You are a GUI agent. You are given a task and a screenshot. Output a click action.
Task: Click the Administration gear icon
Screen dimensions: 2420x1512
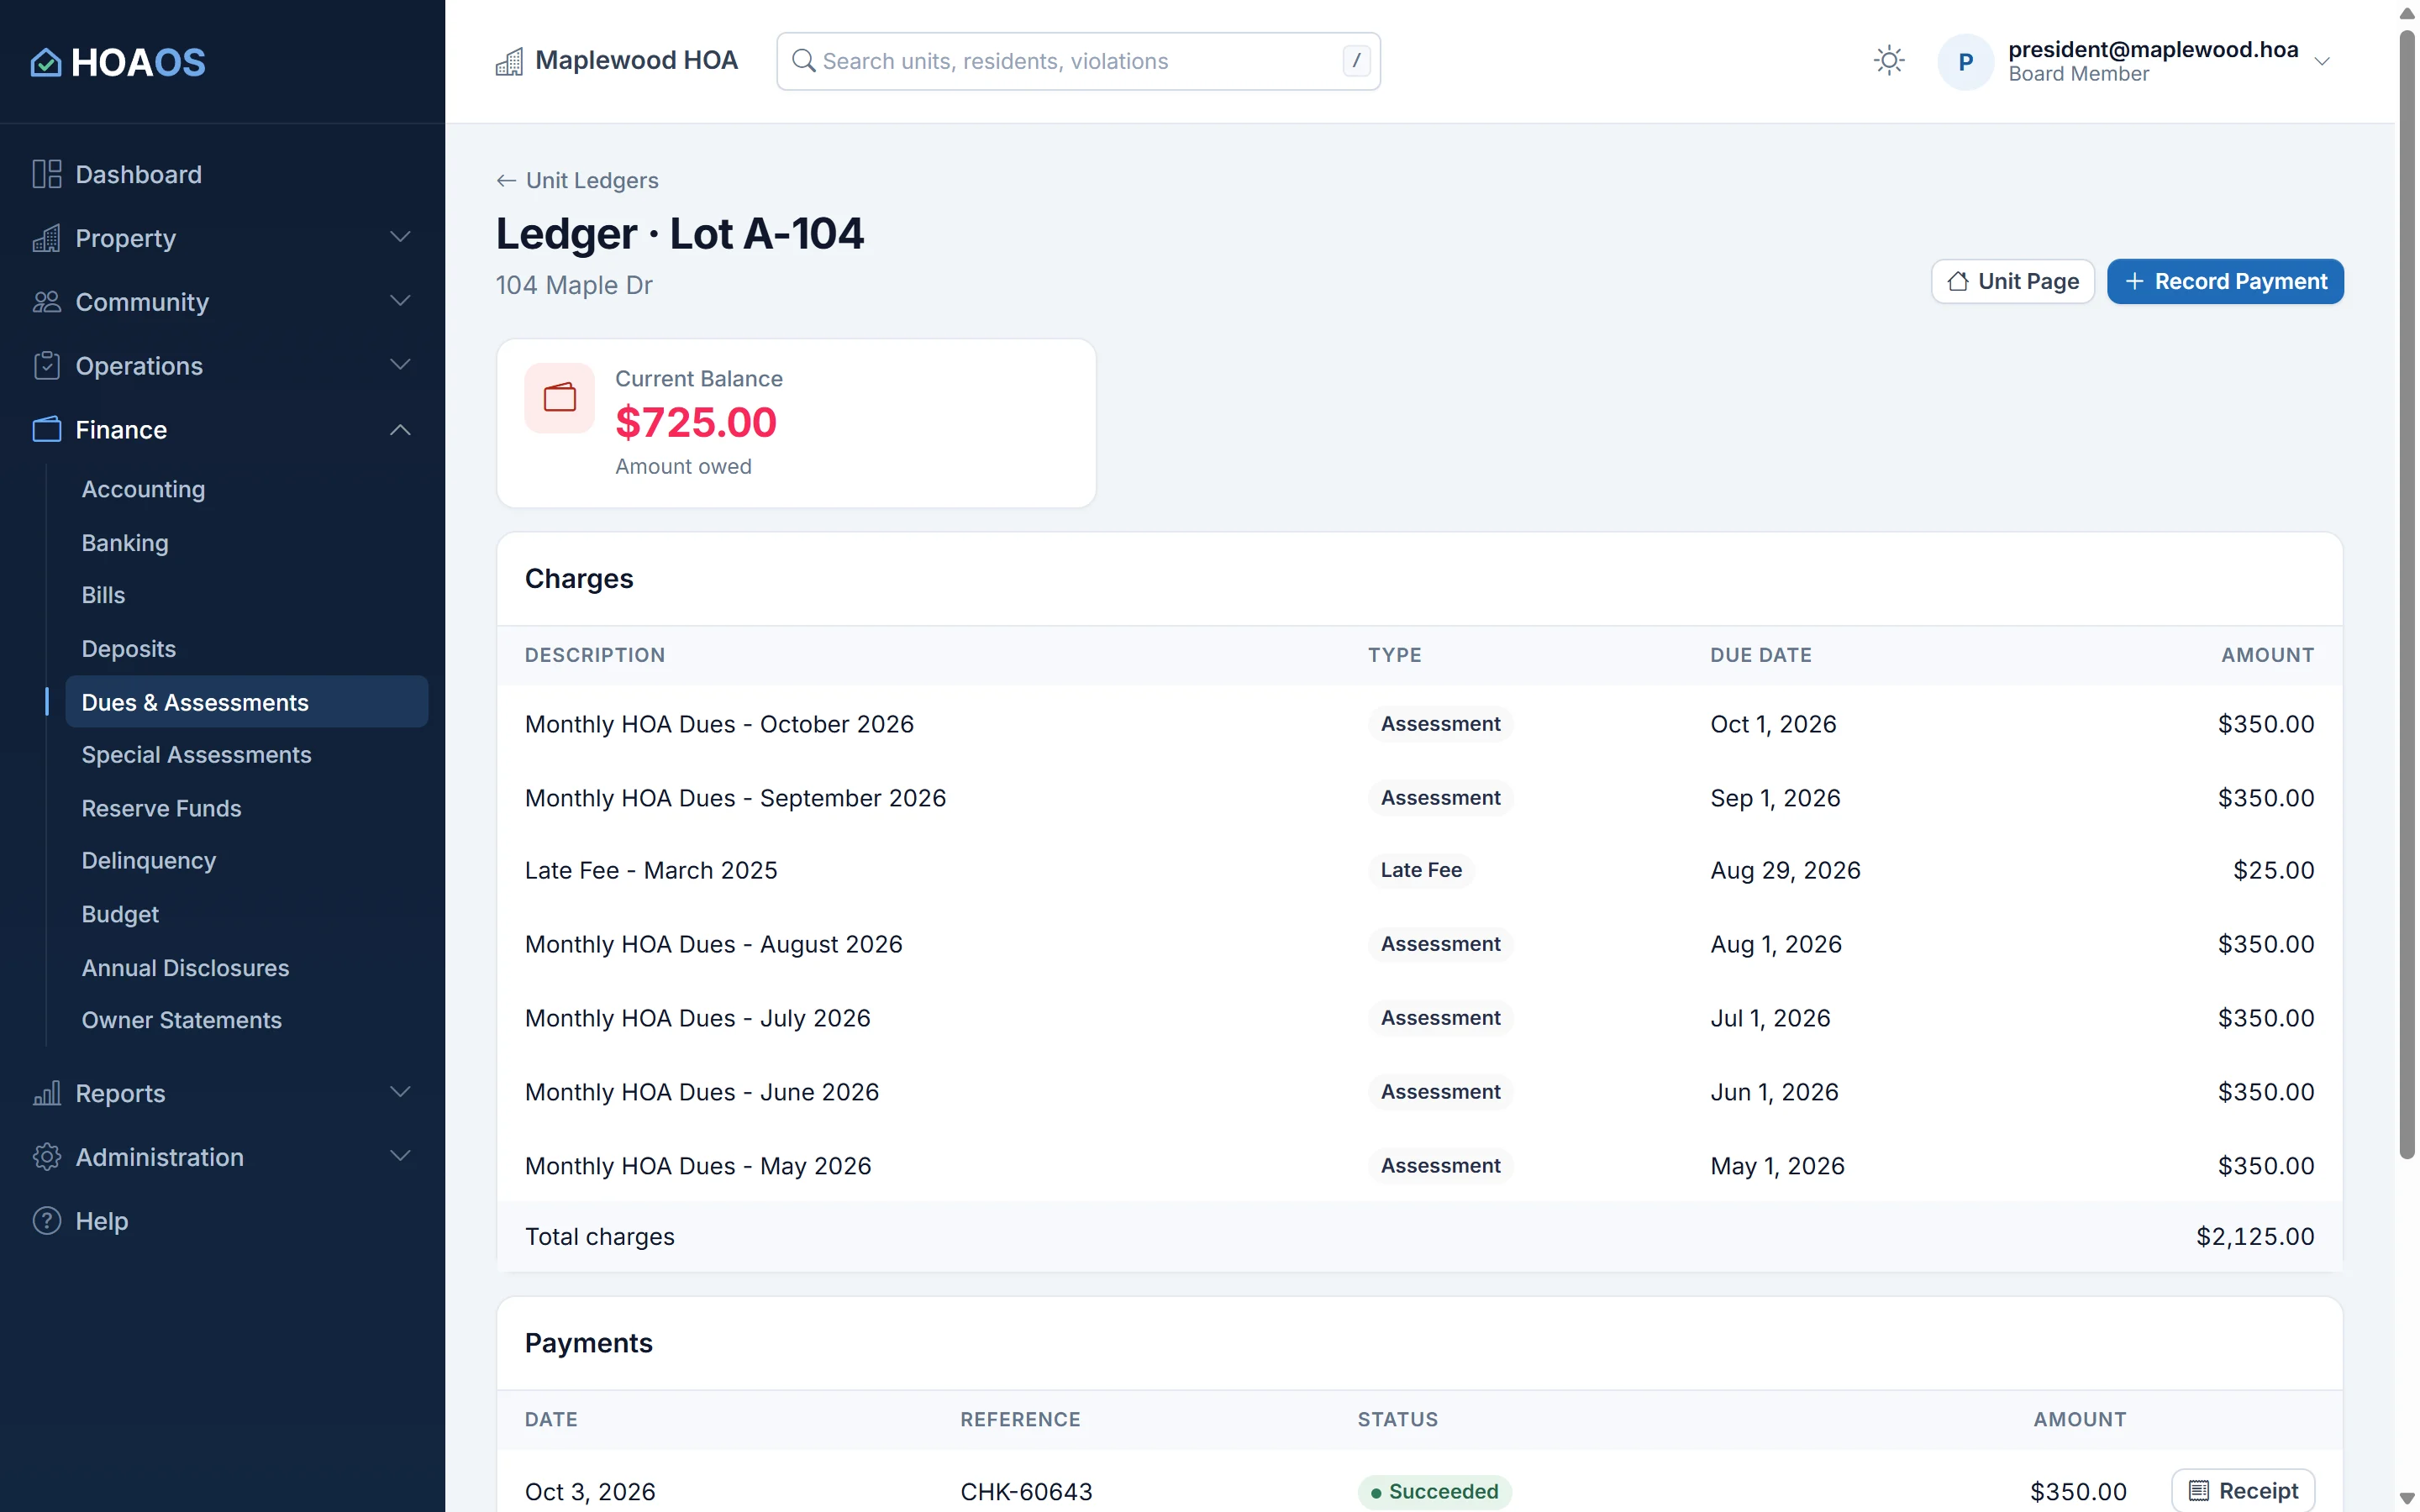pos(46,1157)
